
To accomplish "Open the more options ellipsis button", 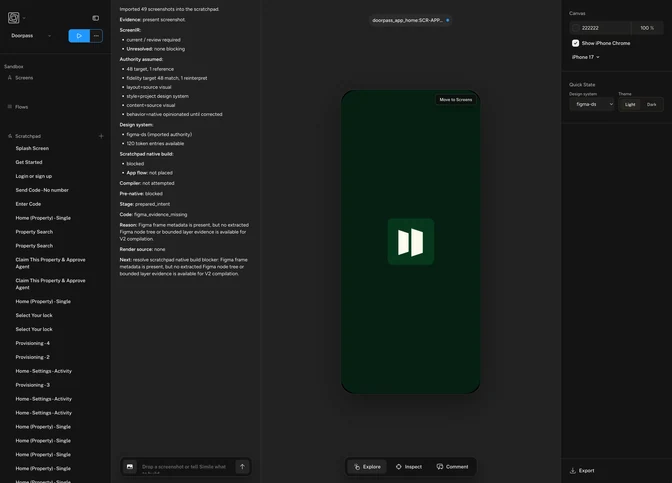I will (96, 36).
